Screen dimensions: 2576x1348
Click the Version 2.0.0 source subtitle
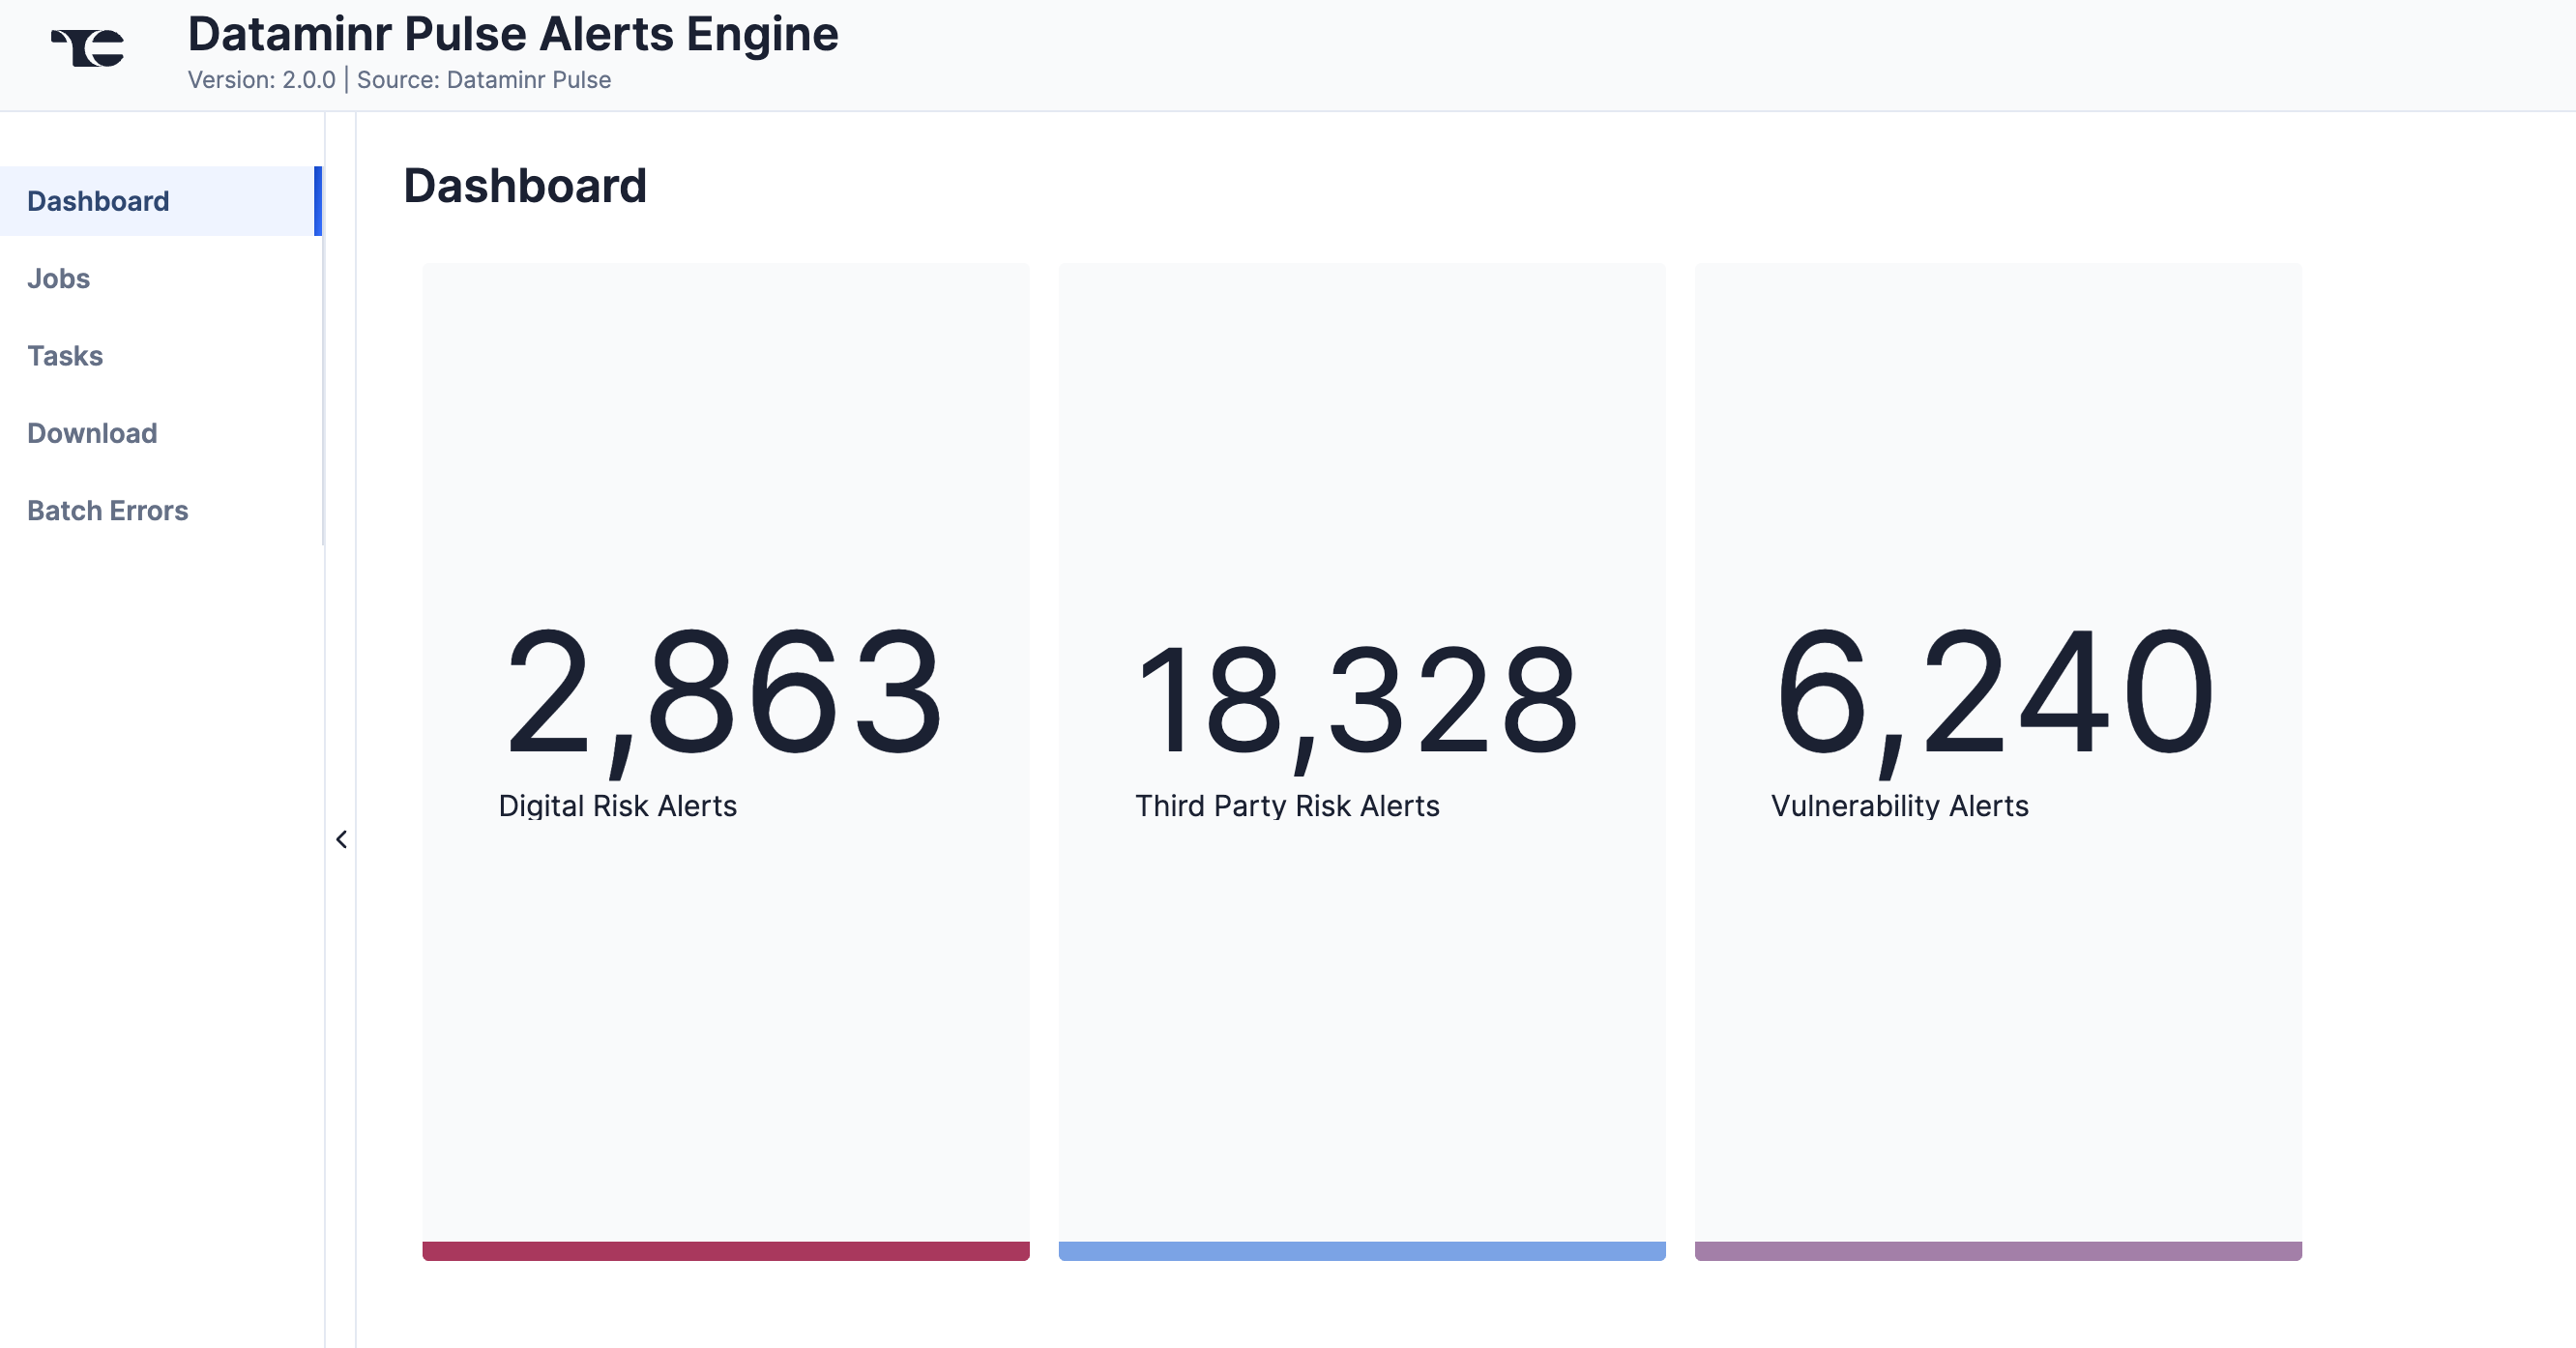tap(398, 80)
